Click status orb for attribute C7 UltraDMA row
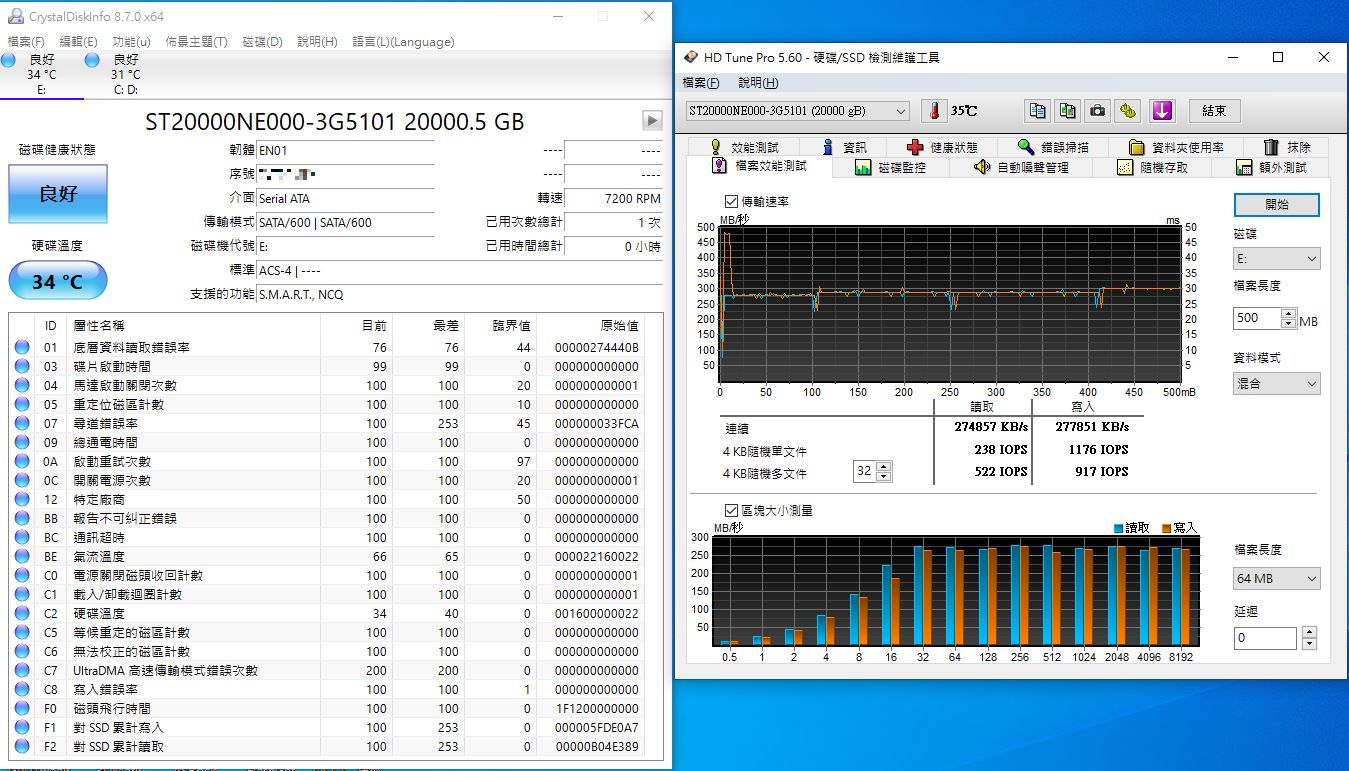The width and height of the screenshot is (1349, 771). point(22,670)
